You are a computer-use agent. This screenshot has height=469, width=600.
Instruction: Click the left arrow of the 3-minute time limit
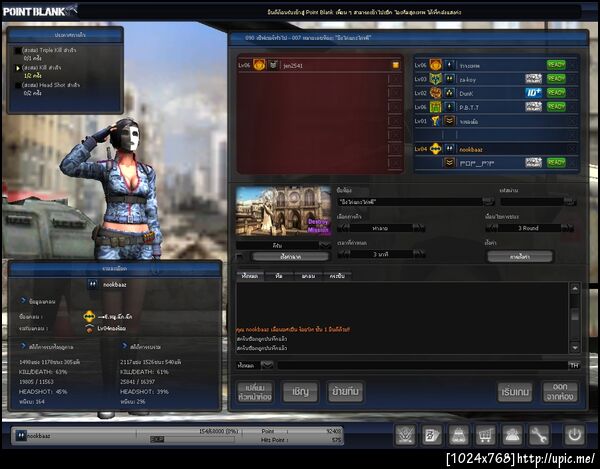click(x=344, y=254)
